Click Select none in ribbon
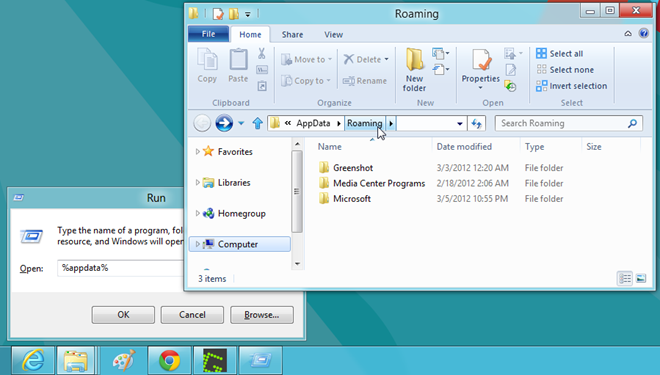This screenshot has width=660, height=375. click(x=565, y=69)
